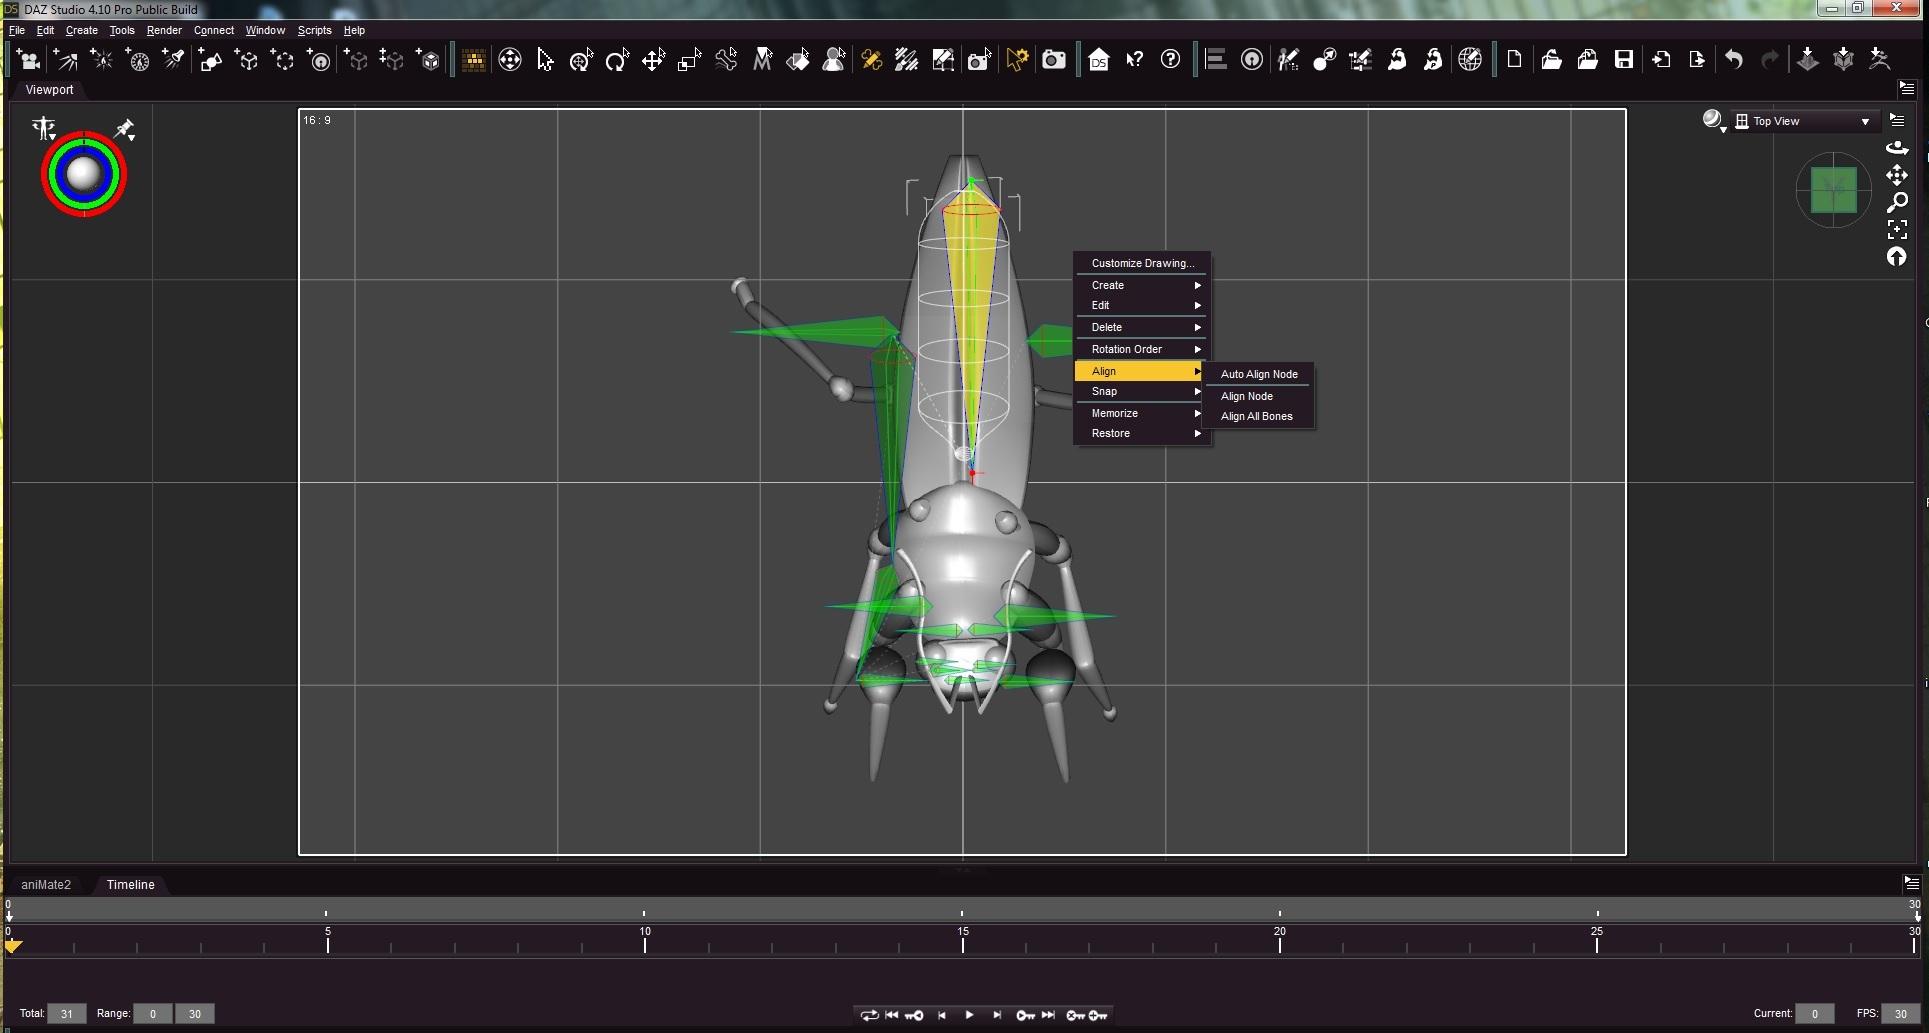Screen dimensions: 1929x1033
Task: Choose Auto Align Node from submenu
Action: [1259, 374]
